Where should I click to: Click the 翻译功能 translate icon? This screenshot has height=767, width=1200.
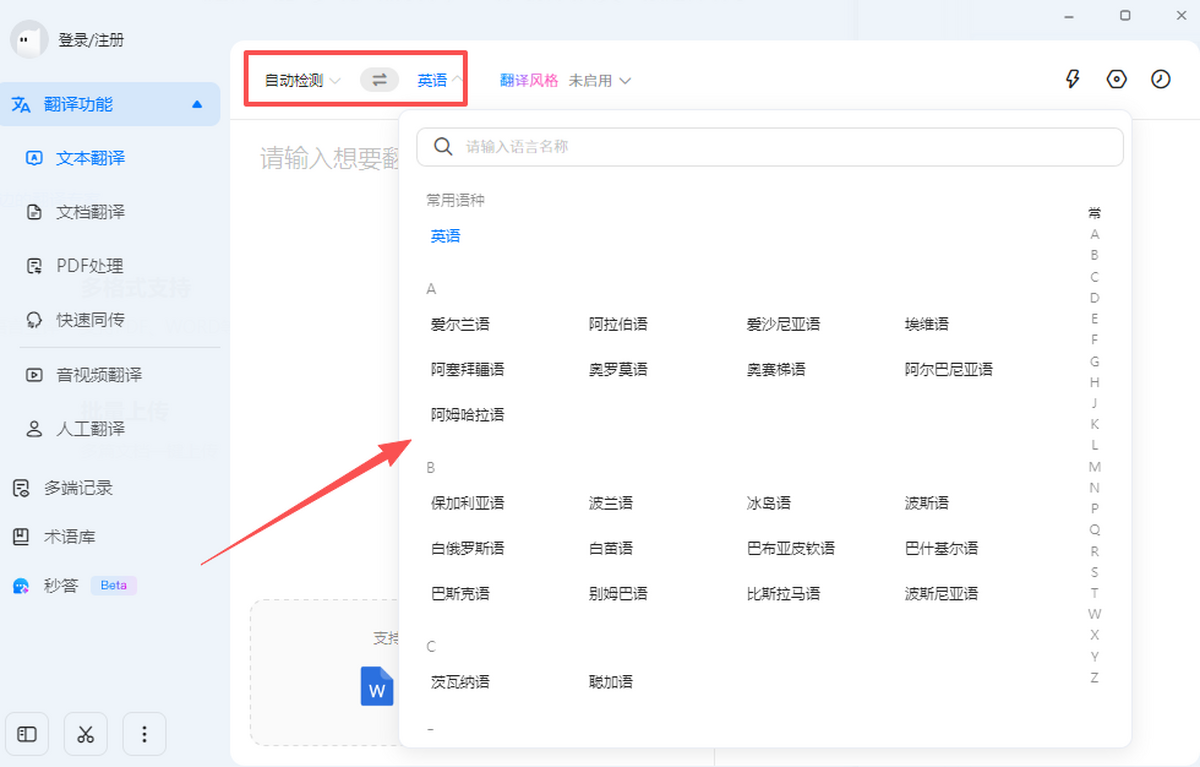click(21, 104)
